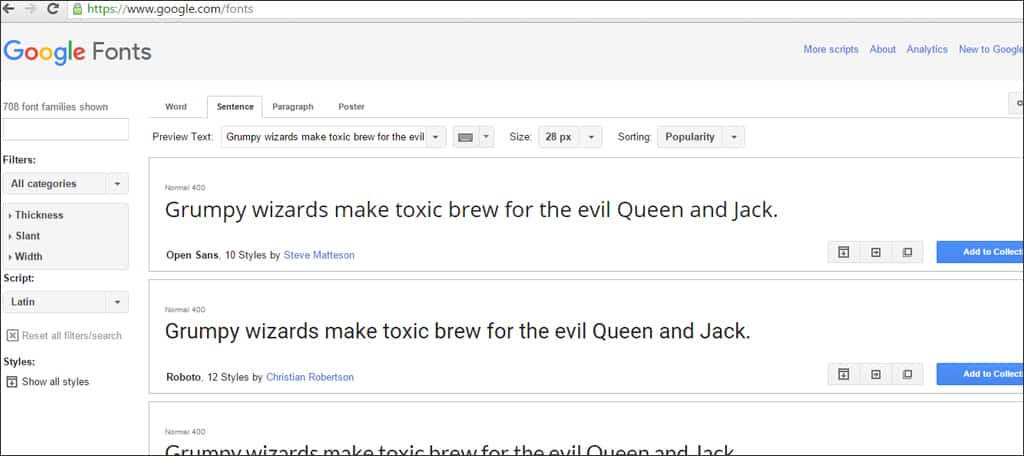Click the 708 font families shown text
The width and height of the screenshot is (1024, 456).
pyautogui.click(x=56, y=106)
